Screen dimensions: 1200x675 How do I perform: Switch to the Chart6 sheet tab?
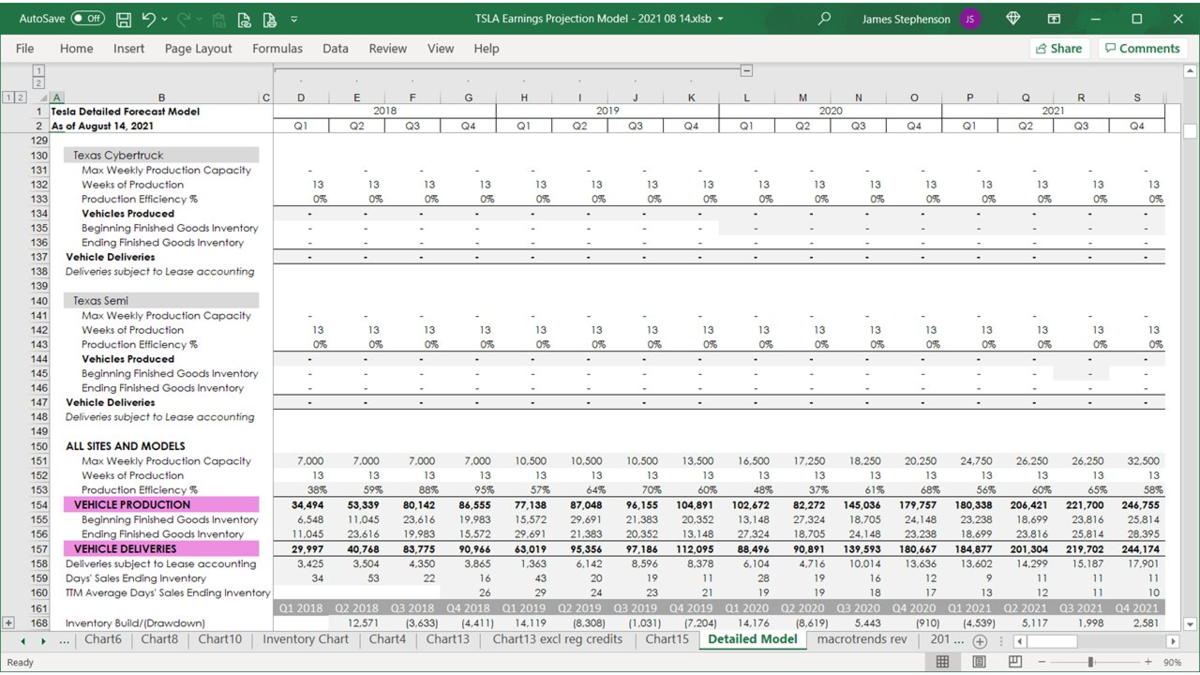pyautogui.click(x=103, y=639)
